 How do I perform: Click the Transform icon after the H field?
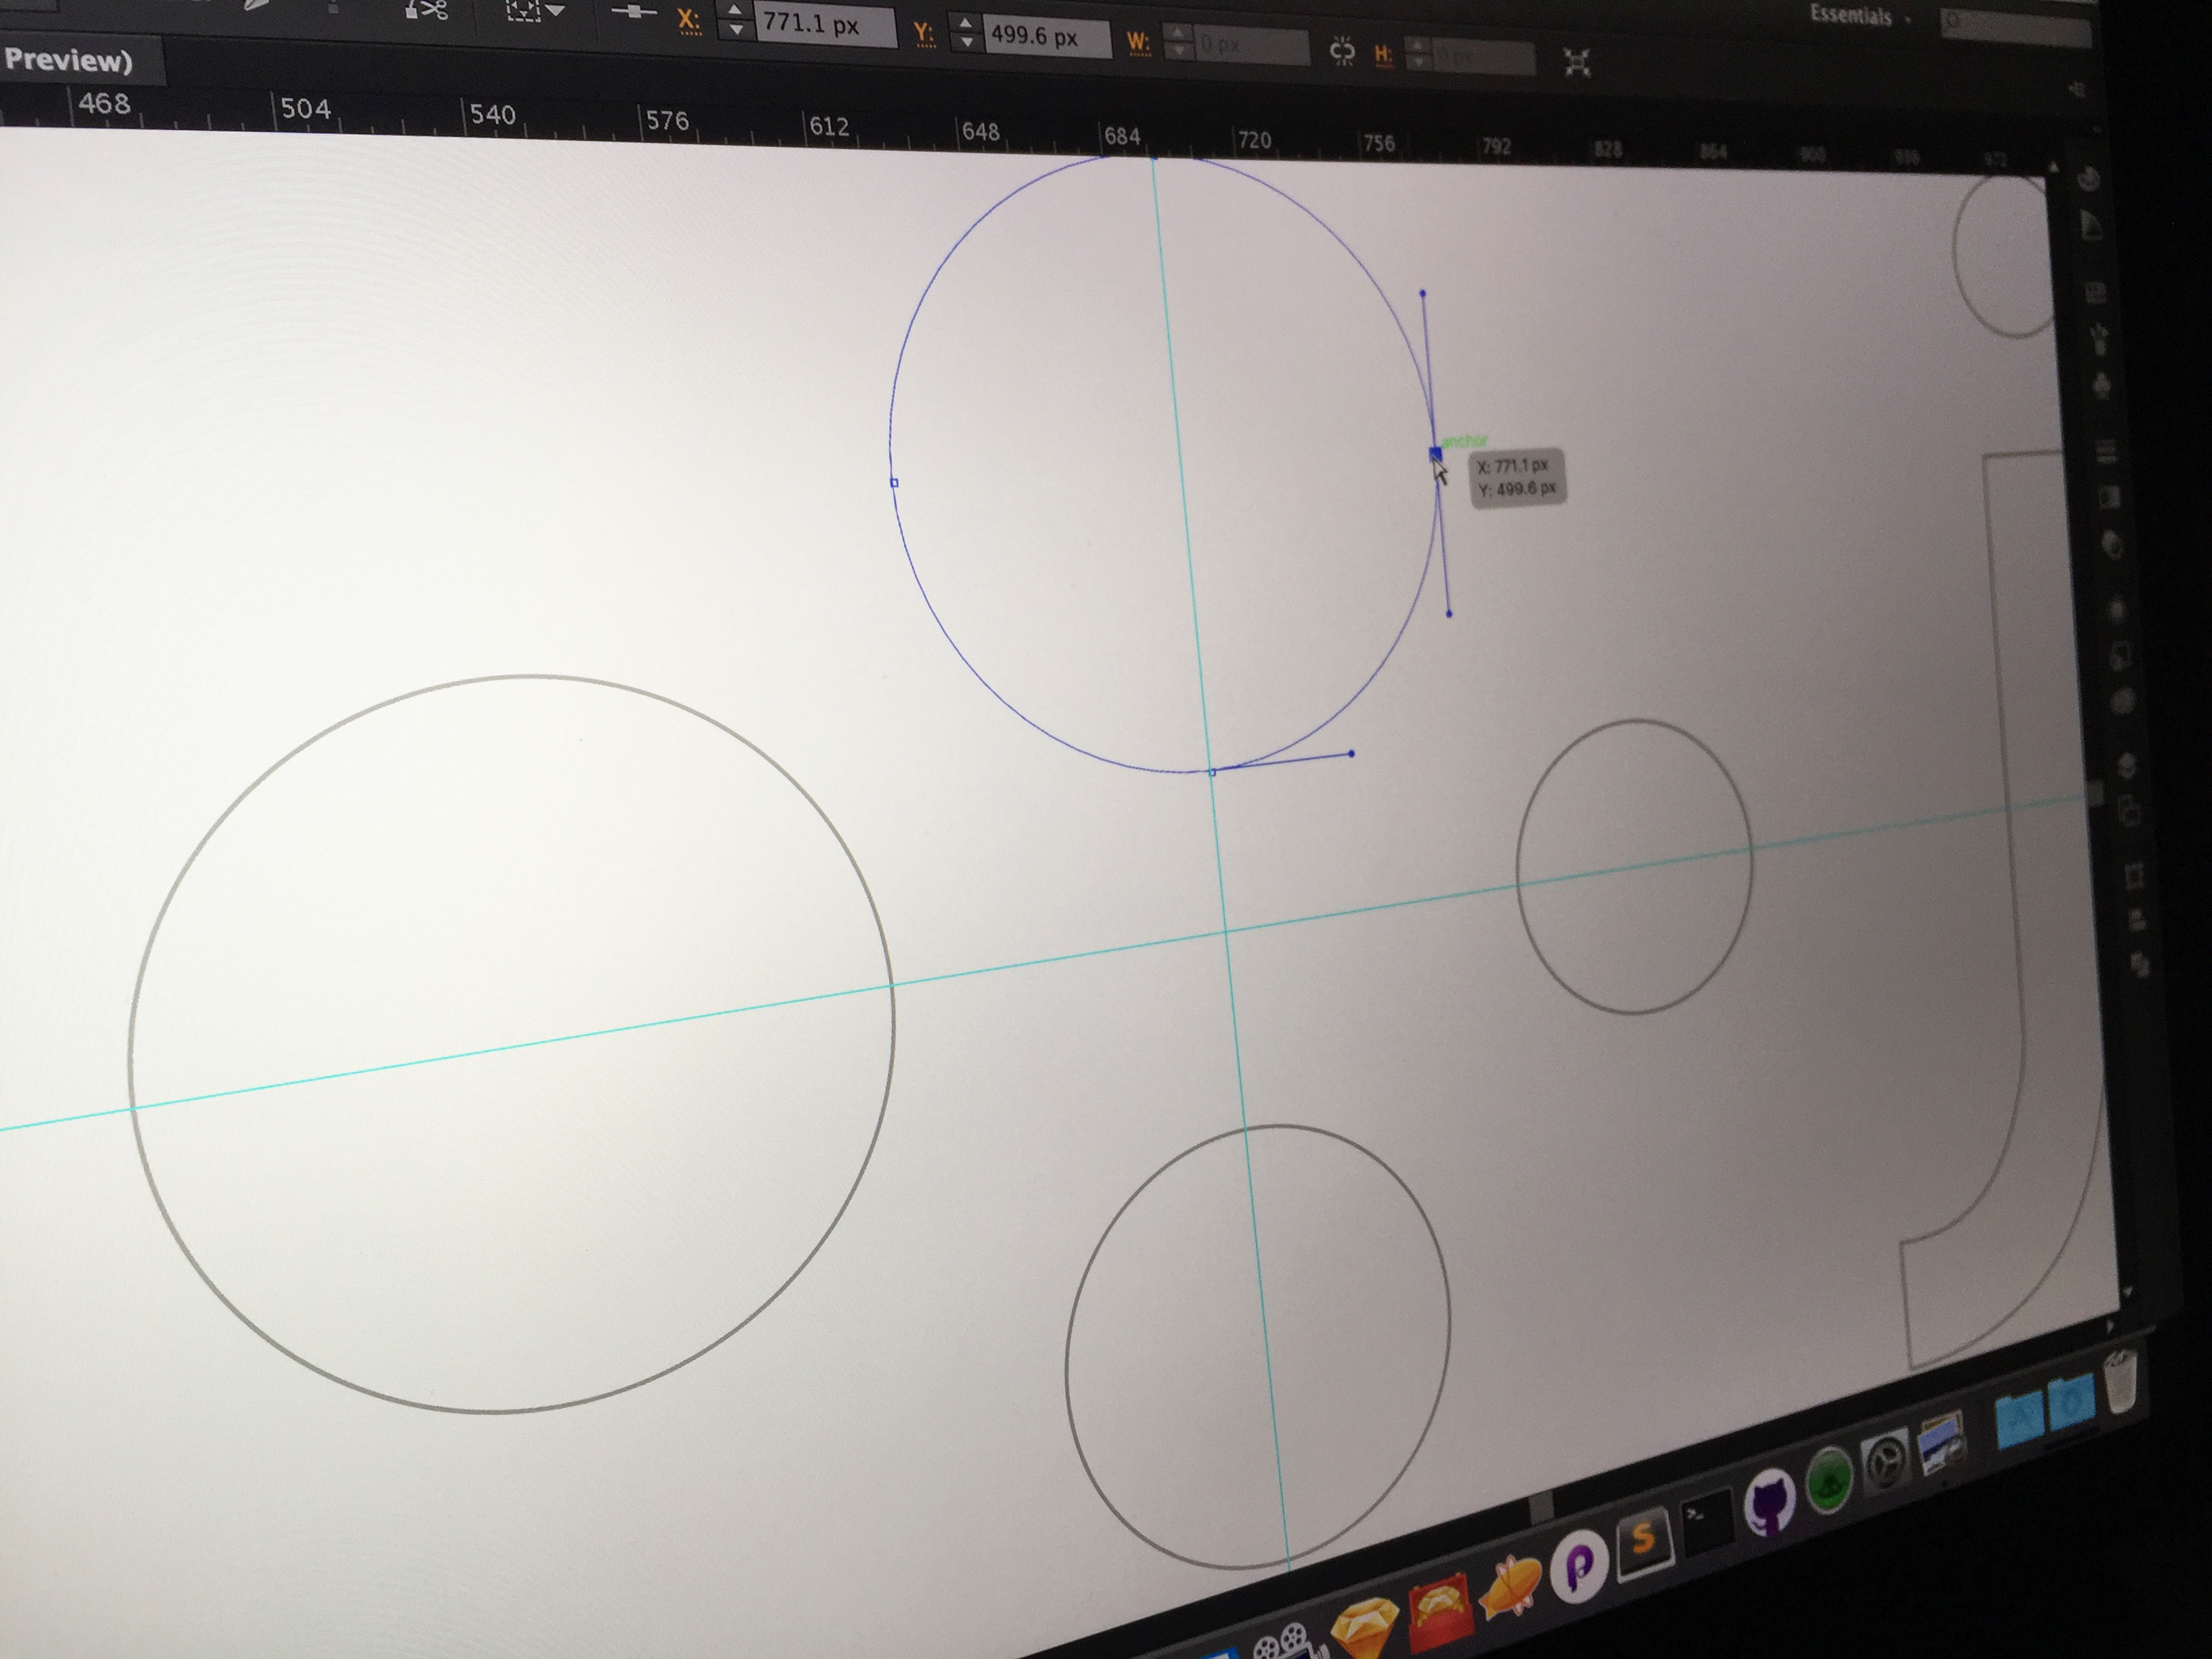(1577, 63)
